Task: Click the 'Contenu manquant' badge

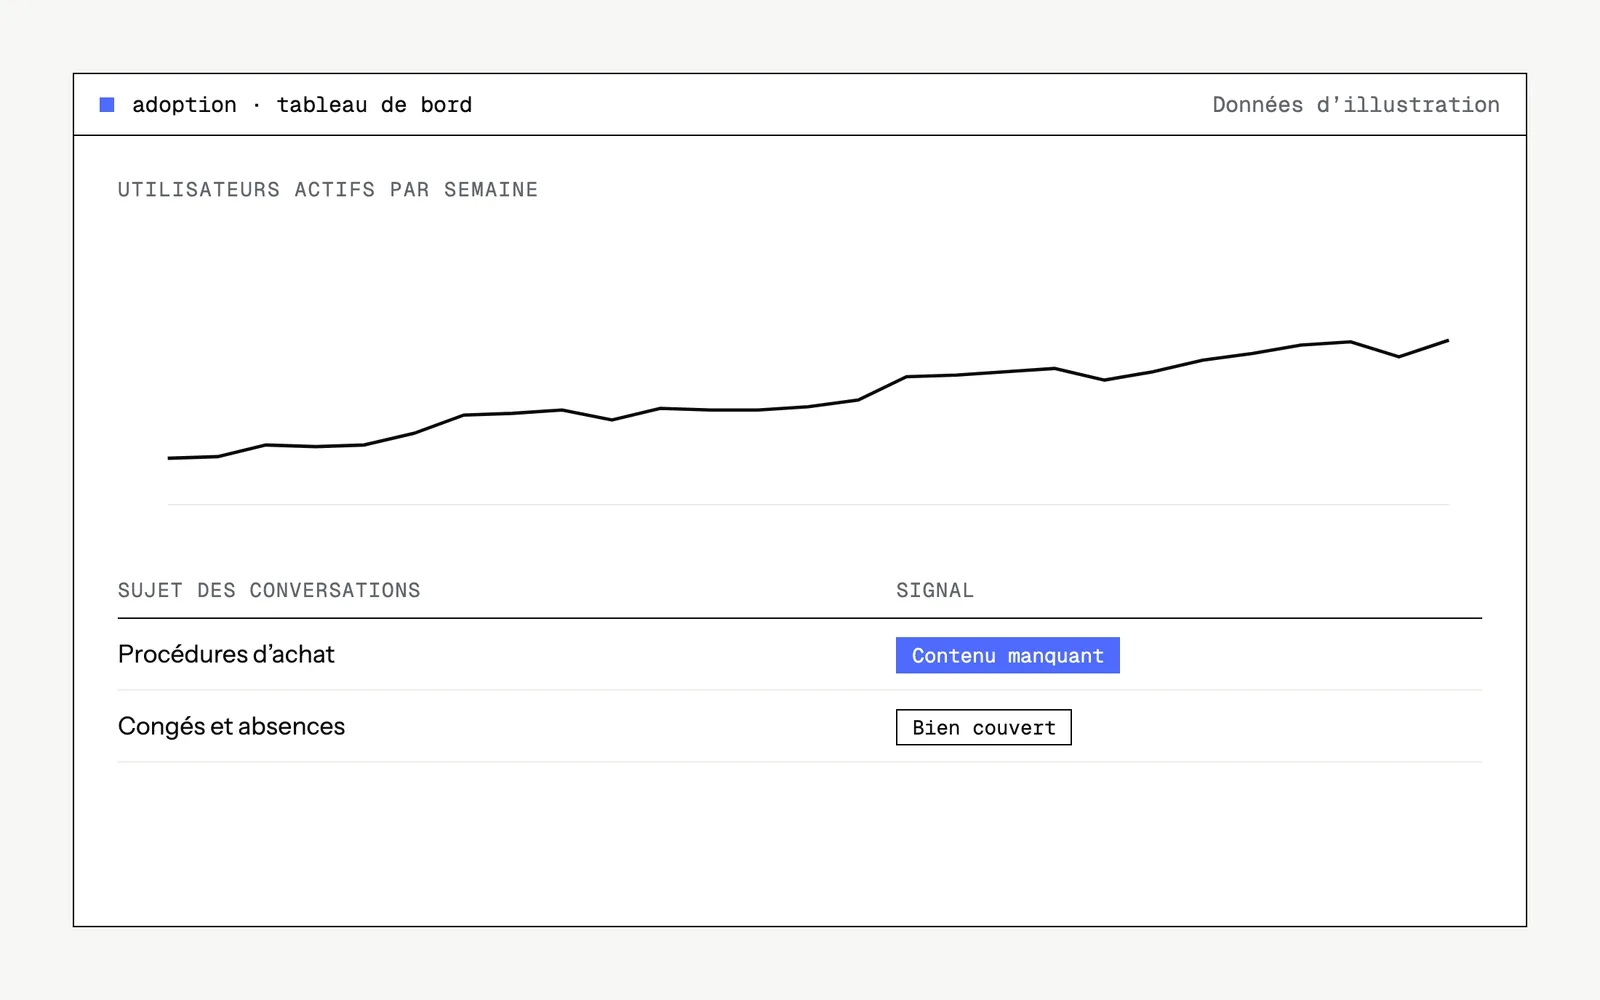Action: click(x=1008, y=656)
